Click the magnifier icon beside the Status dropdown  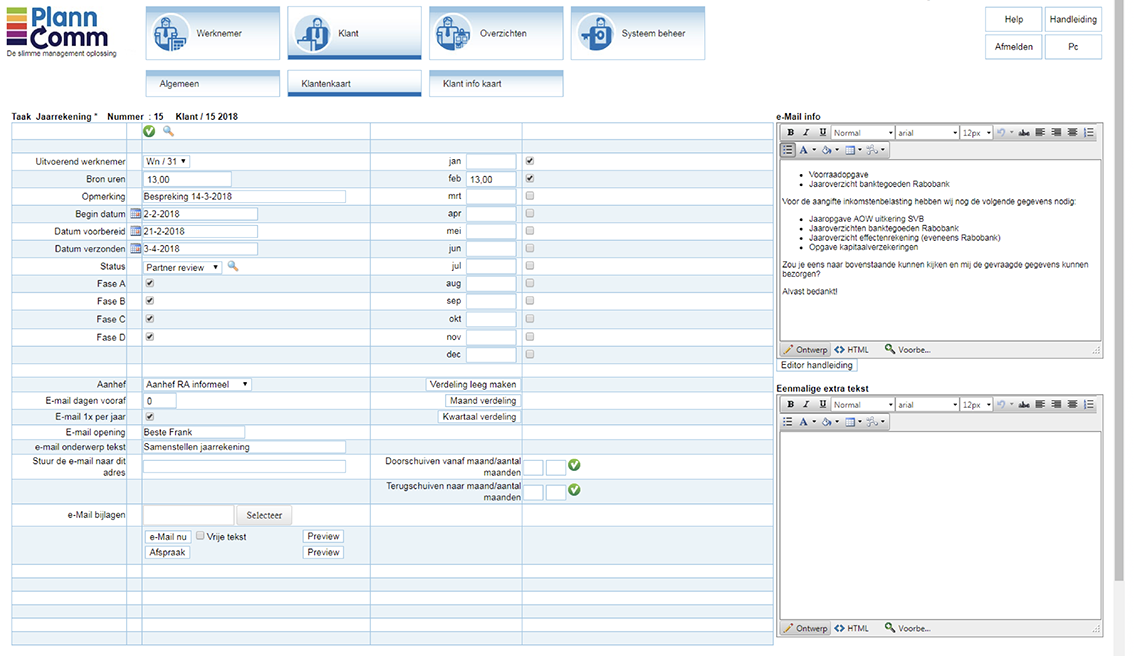pyautogui.click(x=233, y=266)
